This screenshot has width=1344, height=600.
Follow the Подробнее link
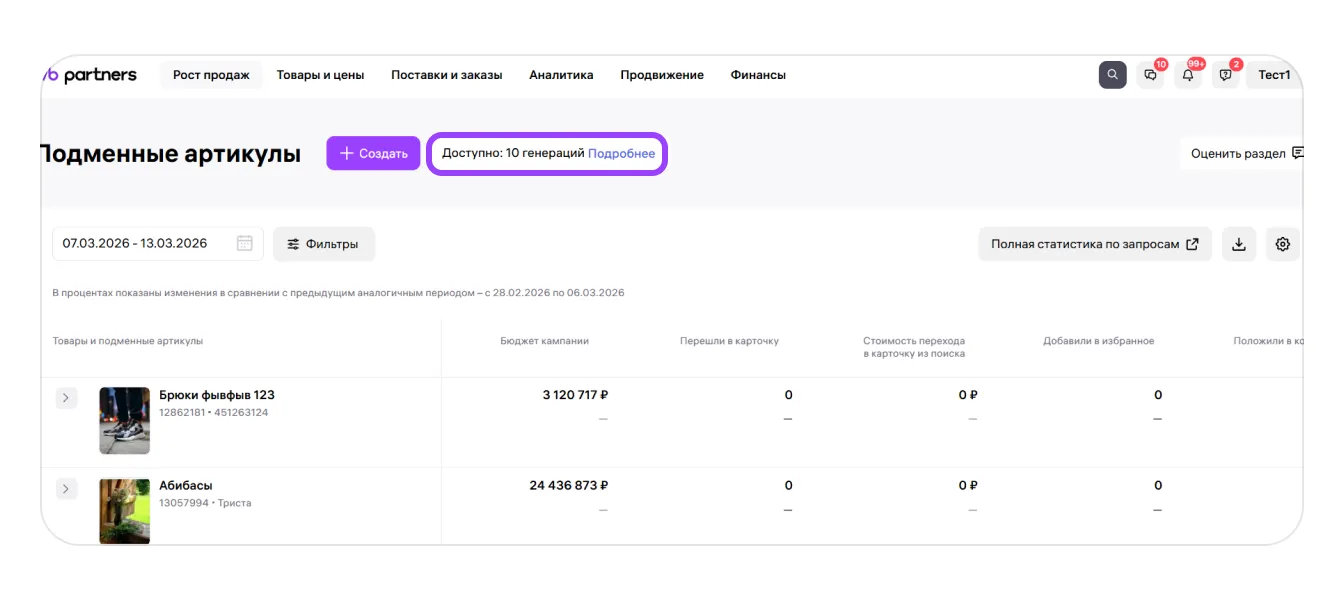pyautogui.click(x=621, y=153)
